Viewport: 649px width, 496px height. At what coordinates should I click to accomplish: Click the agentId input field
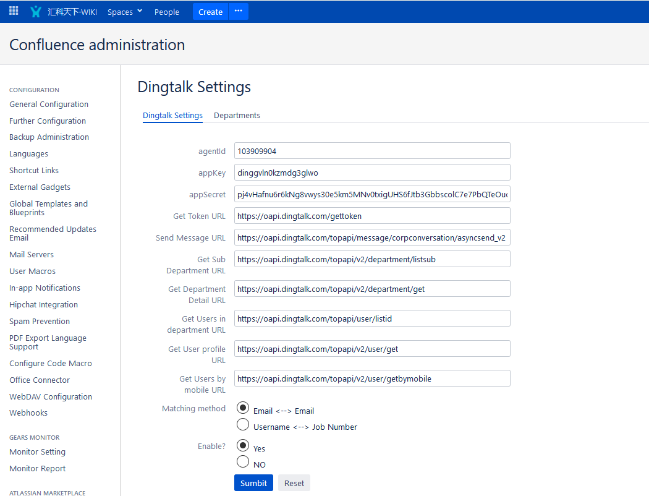click(372, 151)
